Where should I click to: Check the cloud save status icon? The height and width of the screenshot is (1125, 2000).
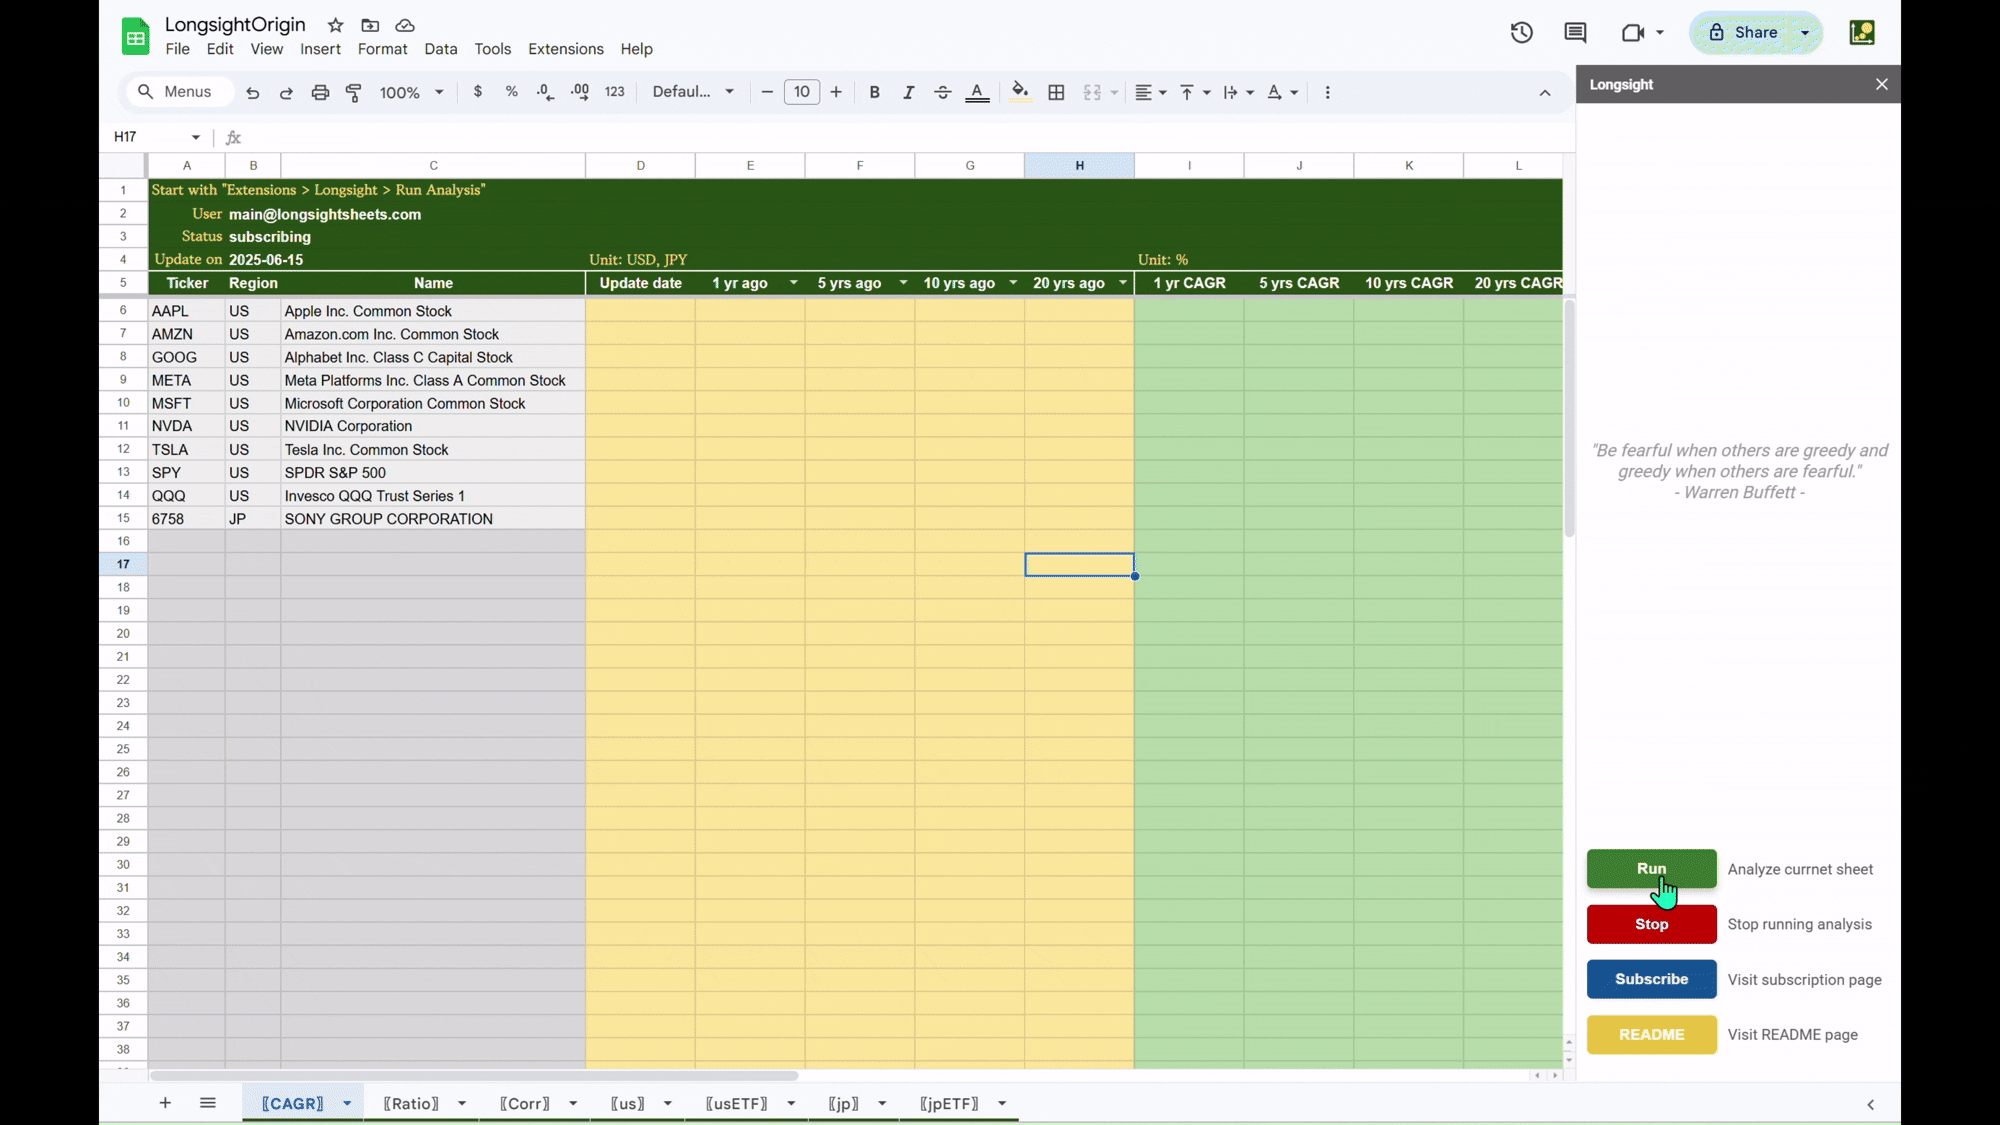[x=405, y=25]
